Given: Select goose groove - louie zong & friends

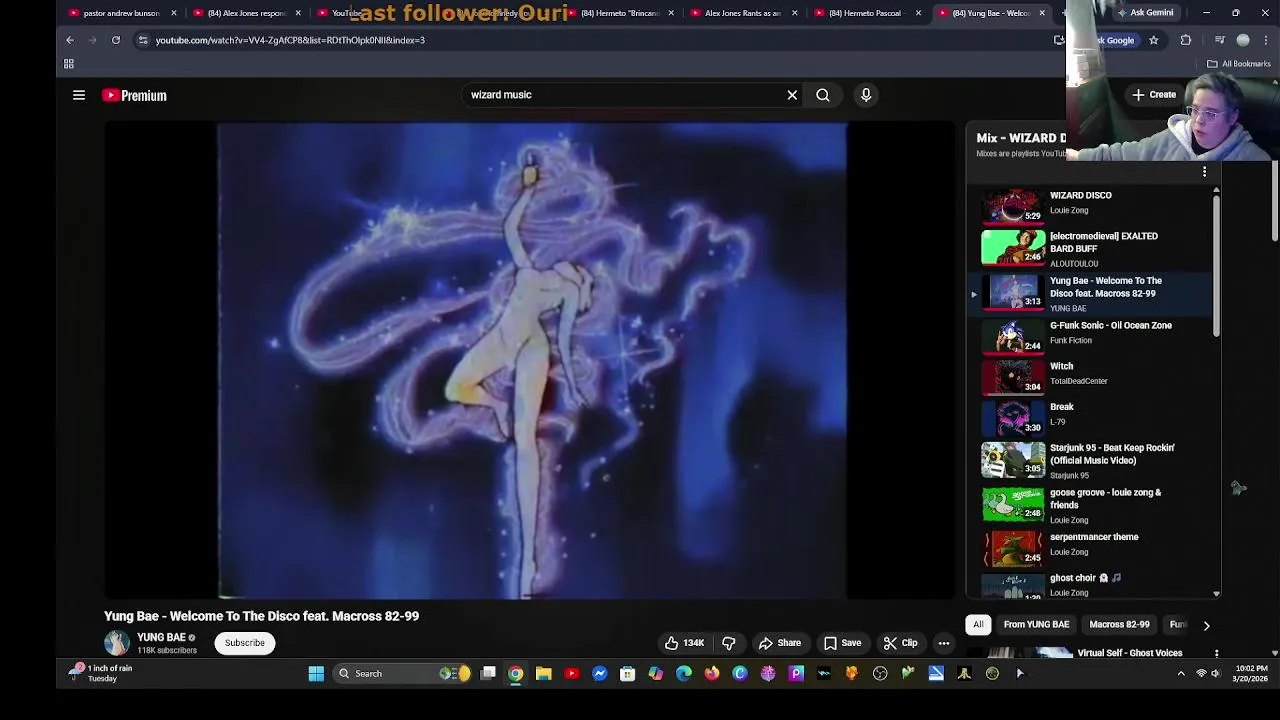Looking at the screenshot, I should pyautogui.click(x=1090, y=505).
